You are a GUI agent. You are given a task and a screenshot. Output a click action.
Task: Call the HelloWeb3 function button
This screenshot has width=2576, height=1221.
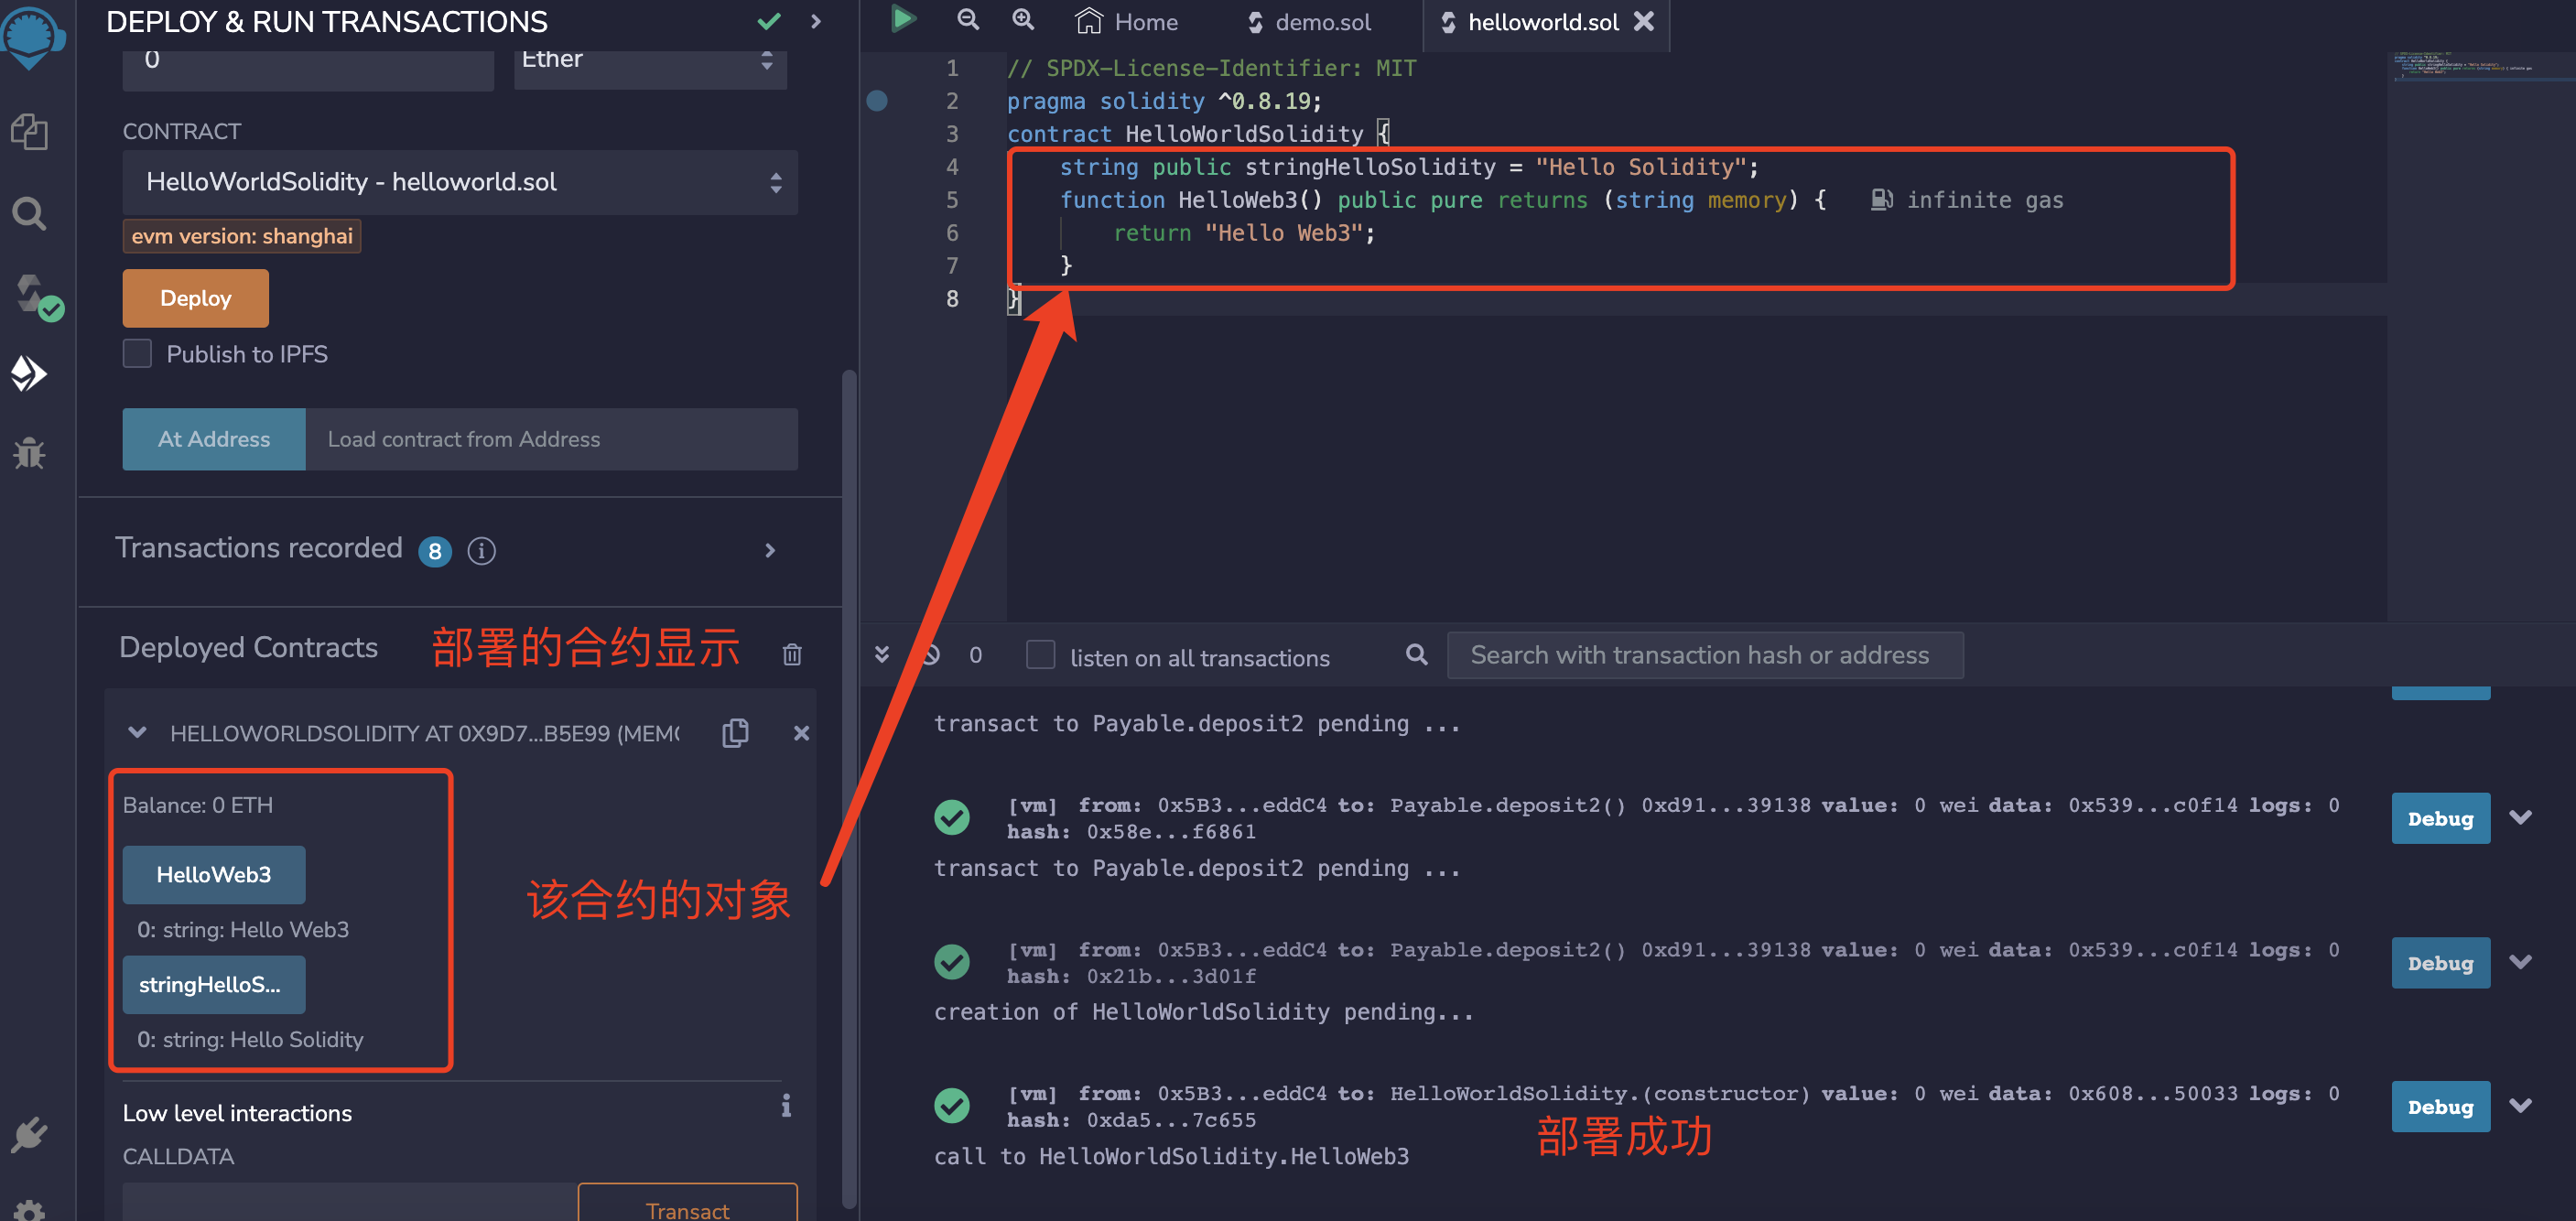click(x=213, y=874)
